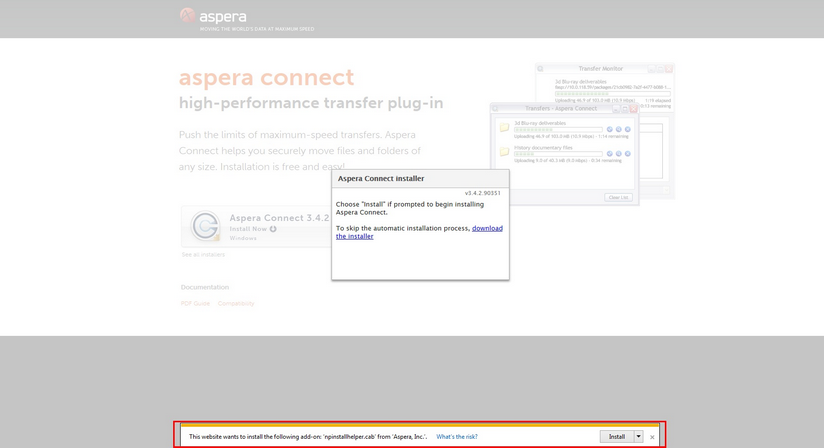Click the magnifier icon on 3d Blu-ray transfer
The width and height of the screenshot is (824, 448).
pos(619,129)
